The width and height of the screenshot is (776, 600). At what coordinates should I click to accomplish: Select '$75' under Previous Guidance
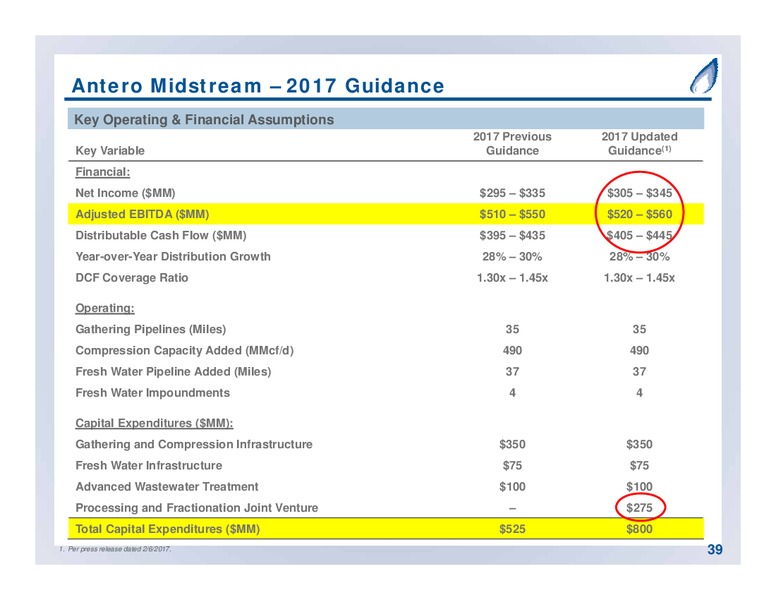[512, 466]
